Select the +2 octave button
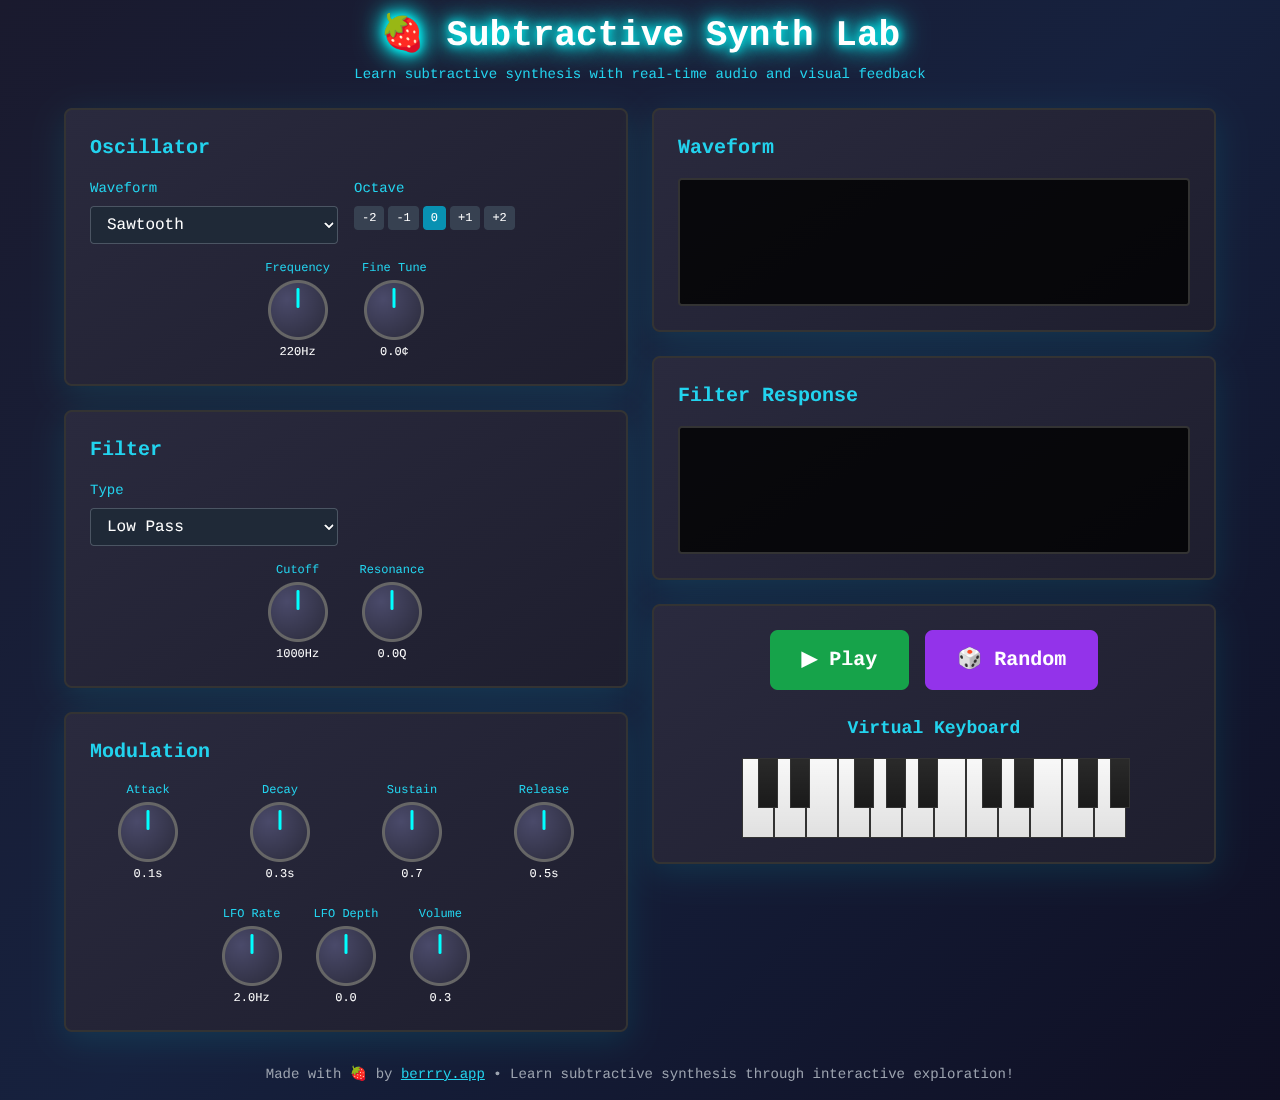The image size is (1280, 1100). pyautogui.click(x=499, y=217)
